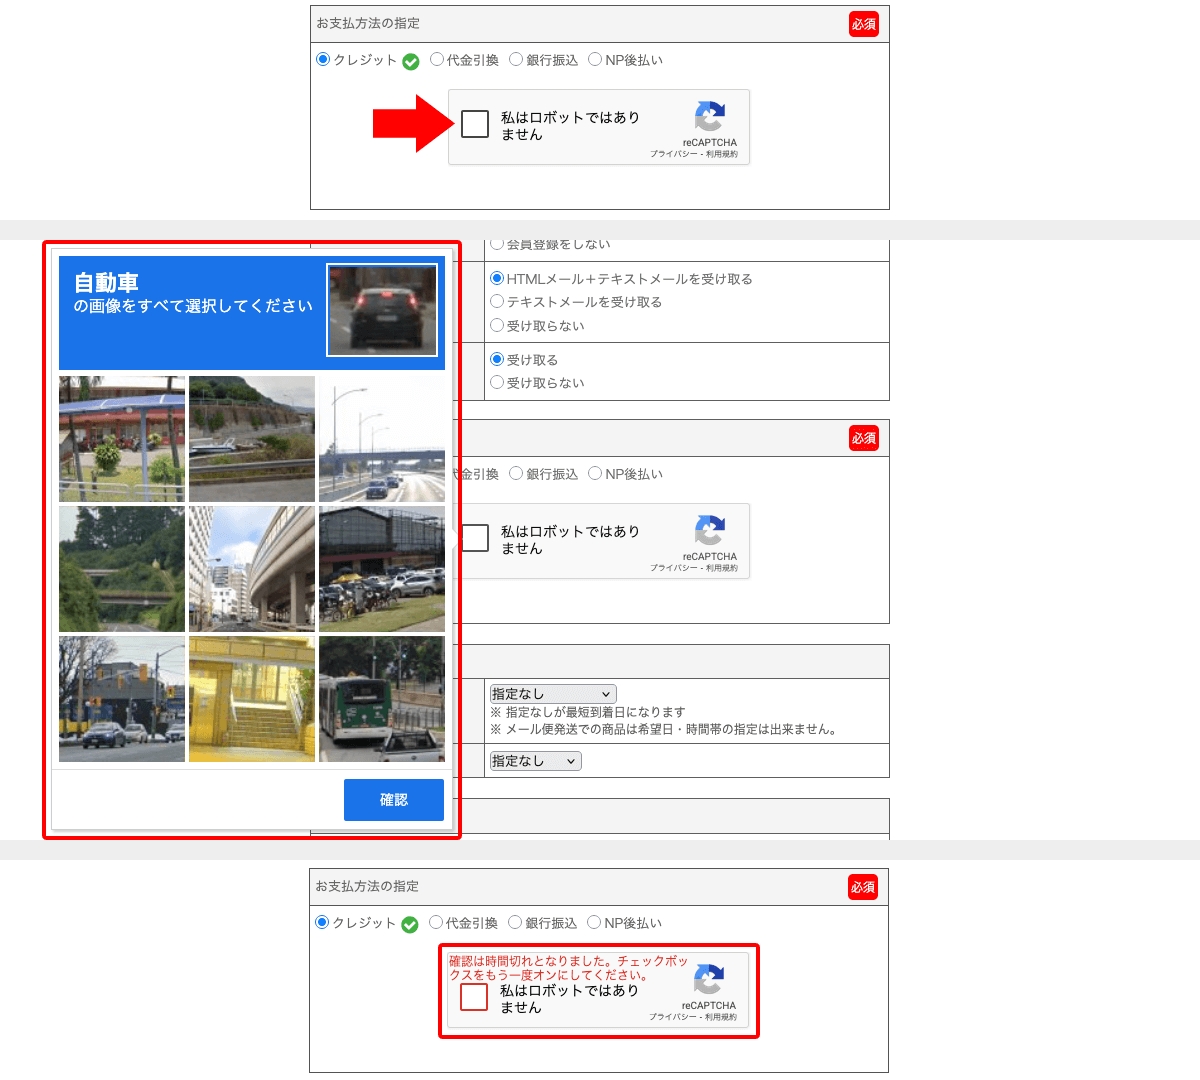Image resolution: width=1200 pixels, height=1080 pixels.
Task: Click the reCAPTCHA logo beside the red-arrow checkbox
Action: click(710, 117)
